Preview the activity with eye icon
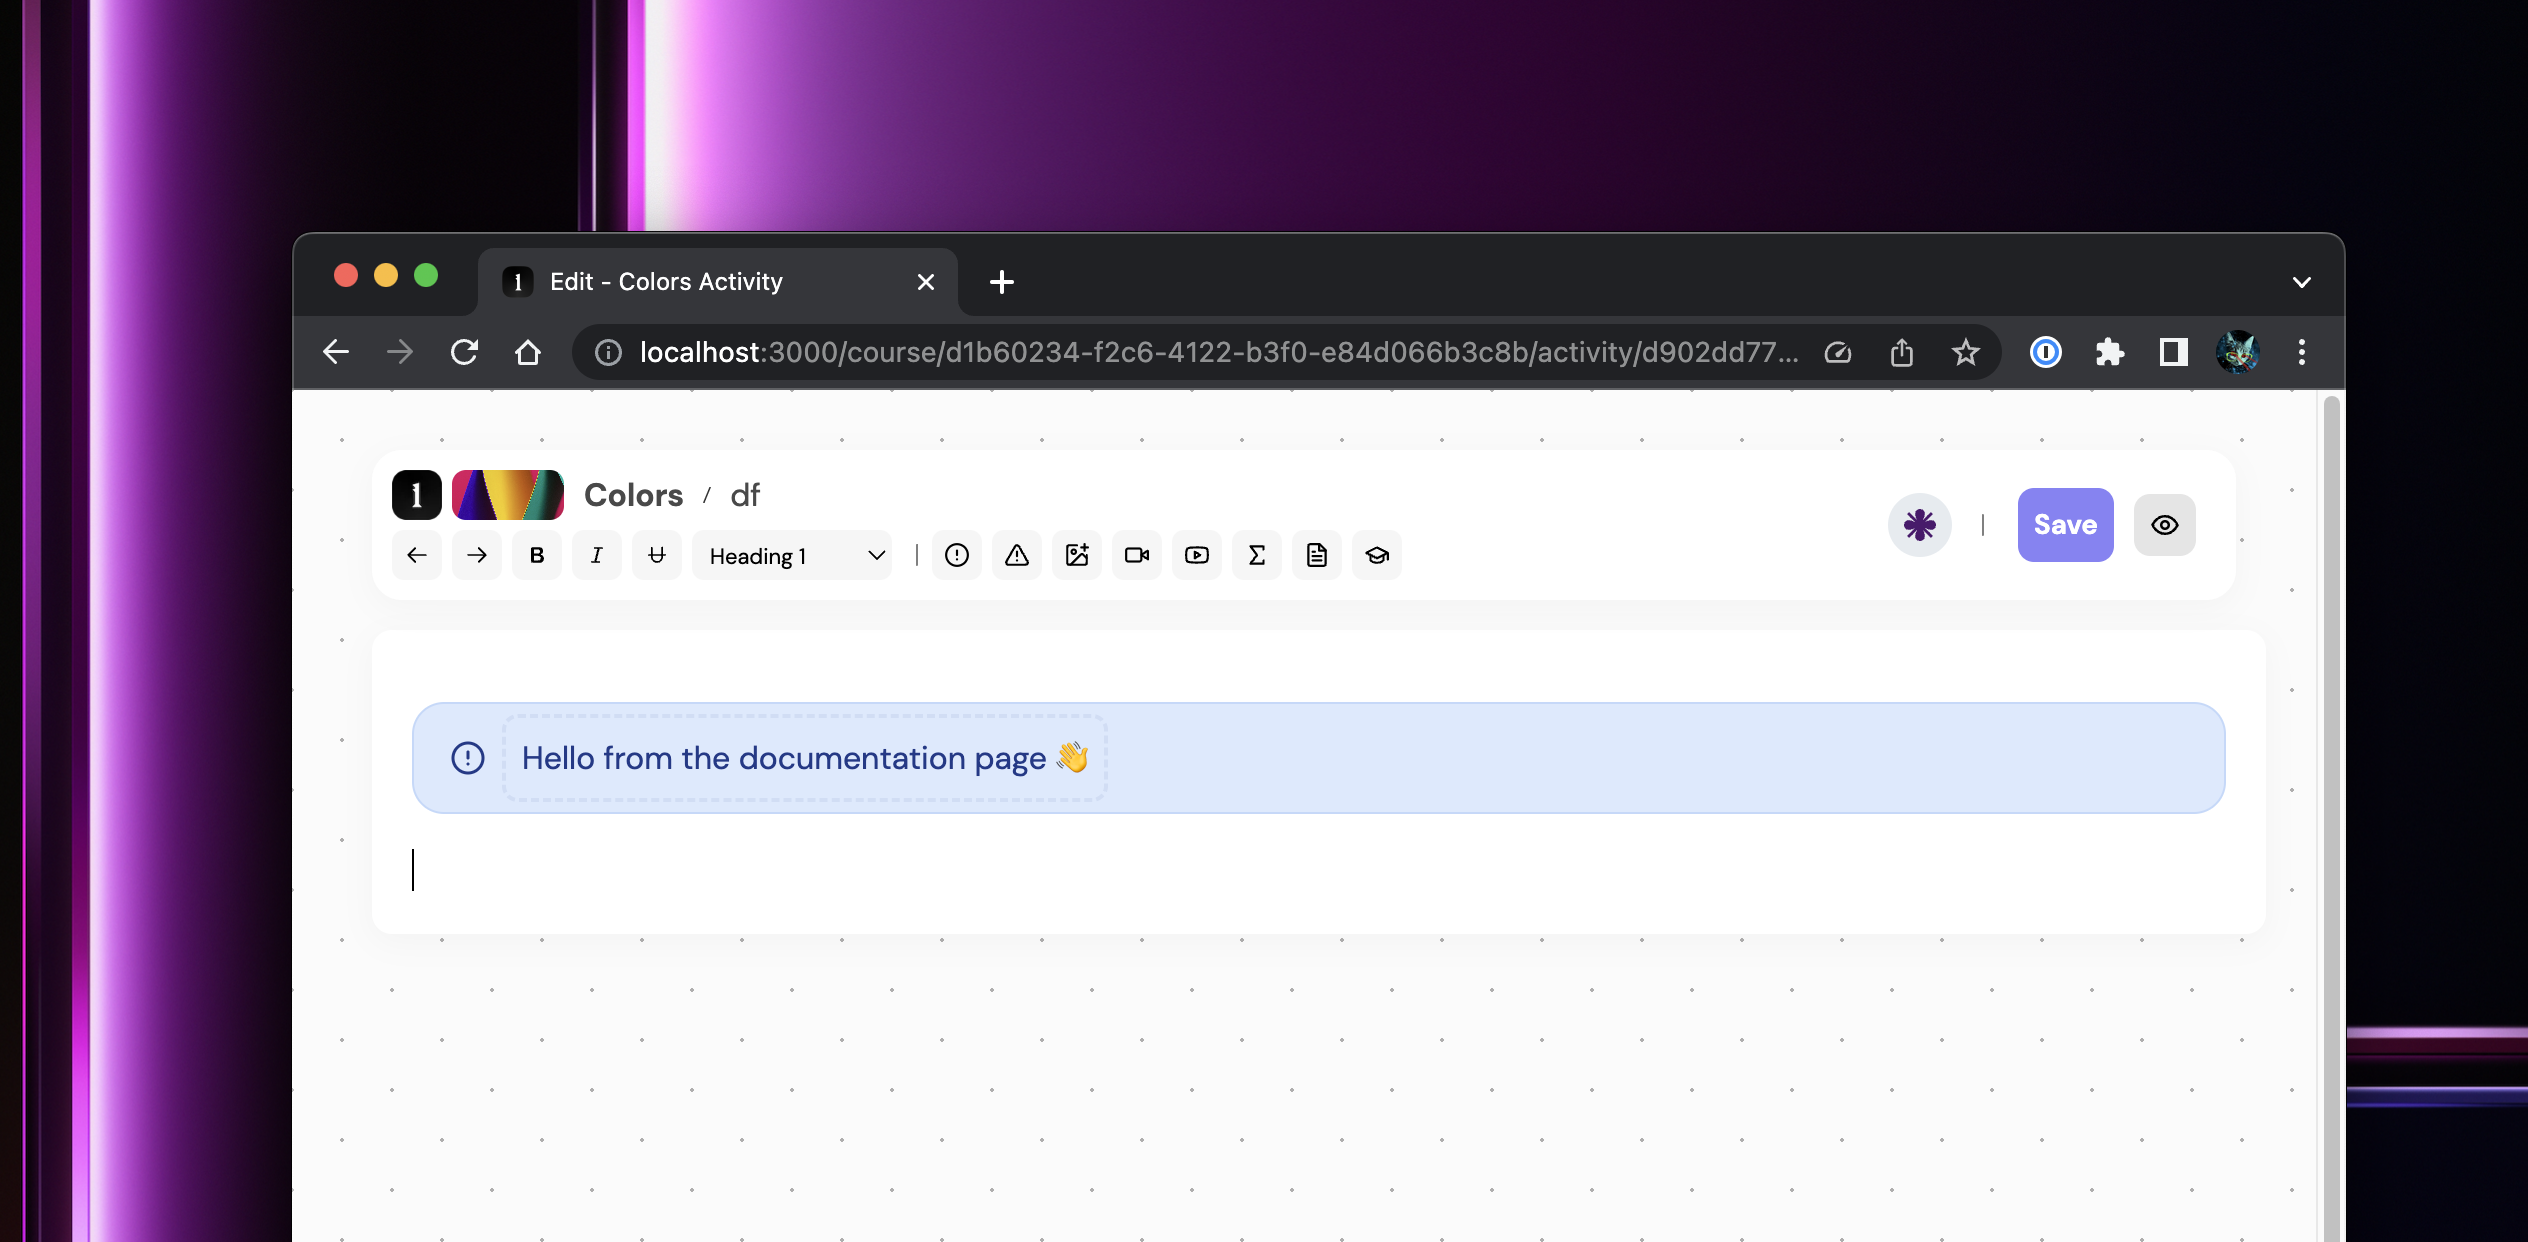The width and height of the screenshot is (2528, 1242). [2164, 525]
